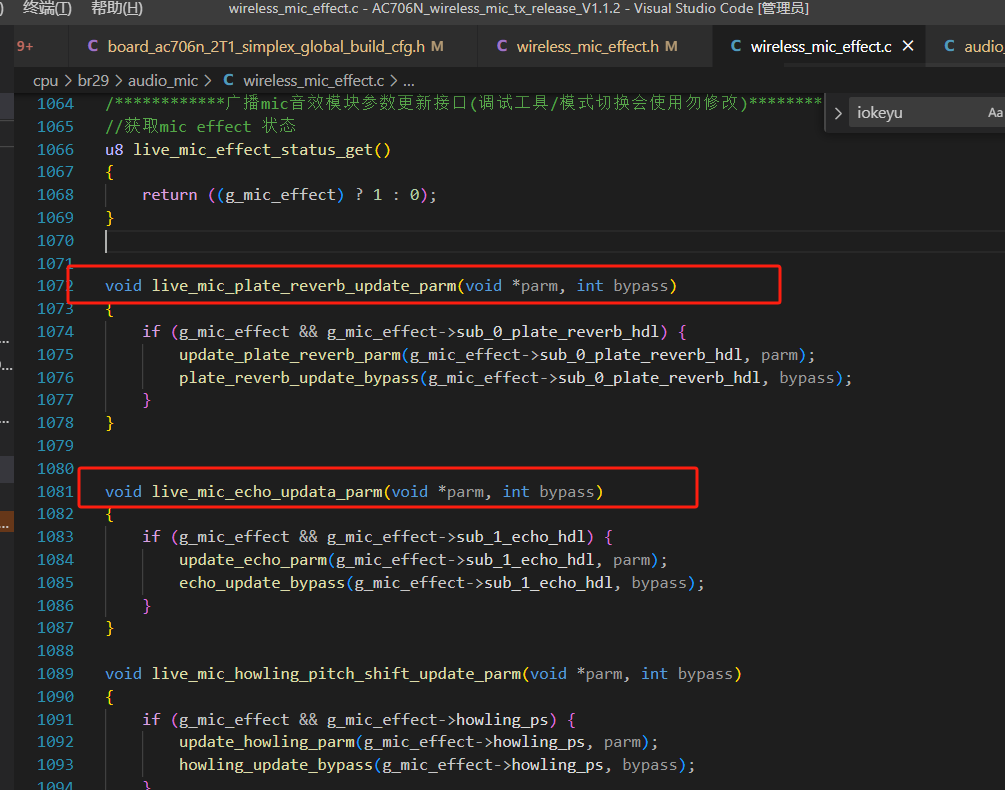Click the u8 return type on line 1066
The image size is (1005, 790).
click(114, 150)
